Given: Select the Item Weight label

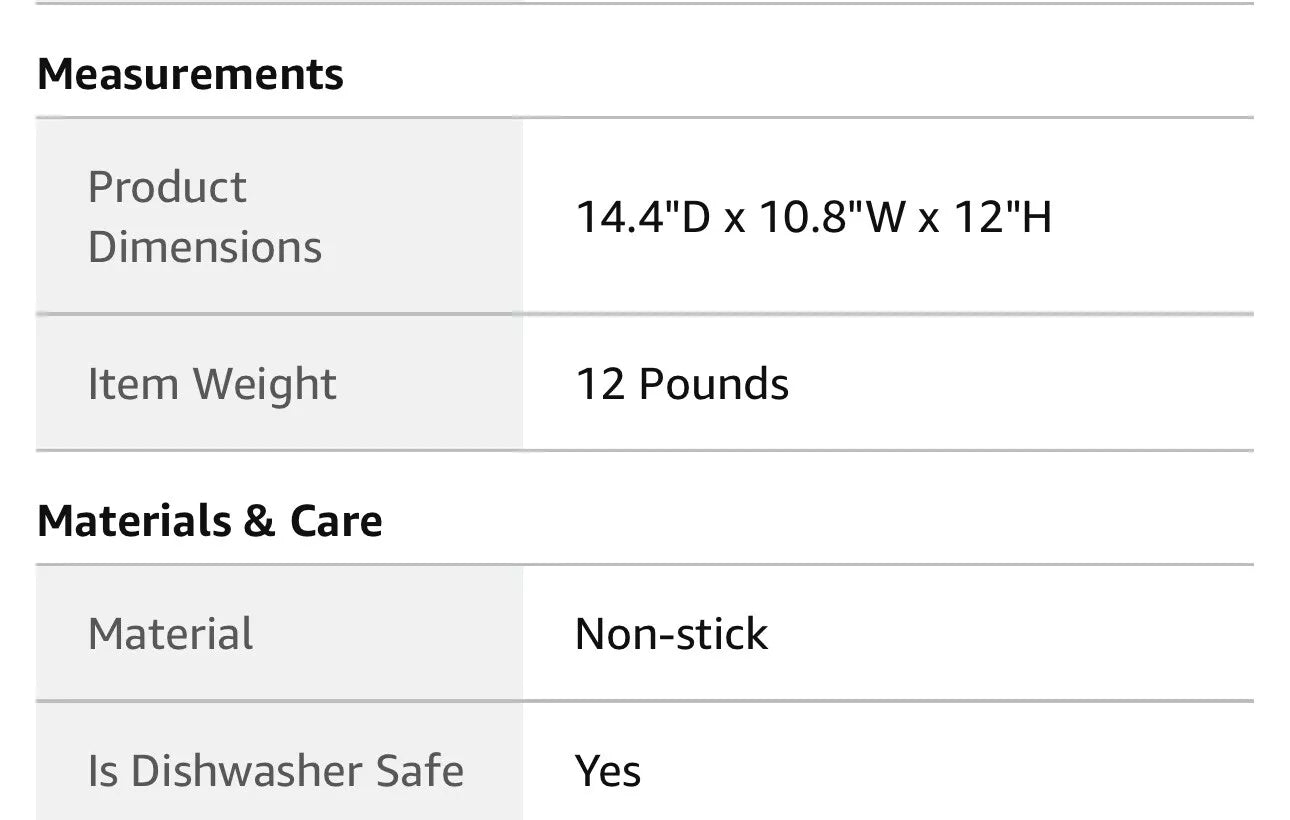Looking at the screenshot, I should coord(212,384).
